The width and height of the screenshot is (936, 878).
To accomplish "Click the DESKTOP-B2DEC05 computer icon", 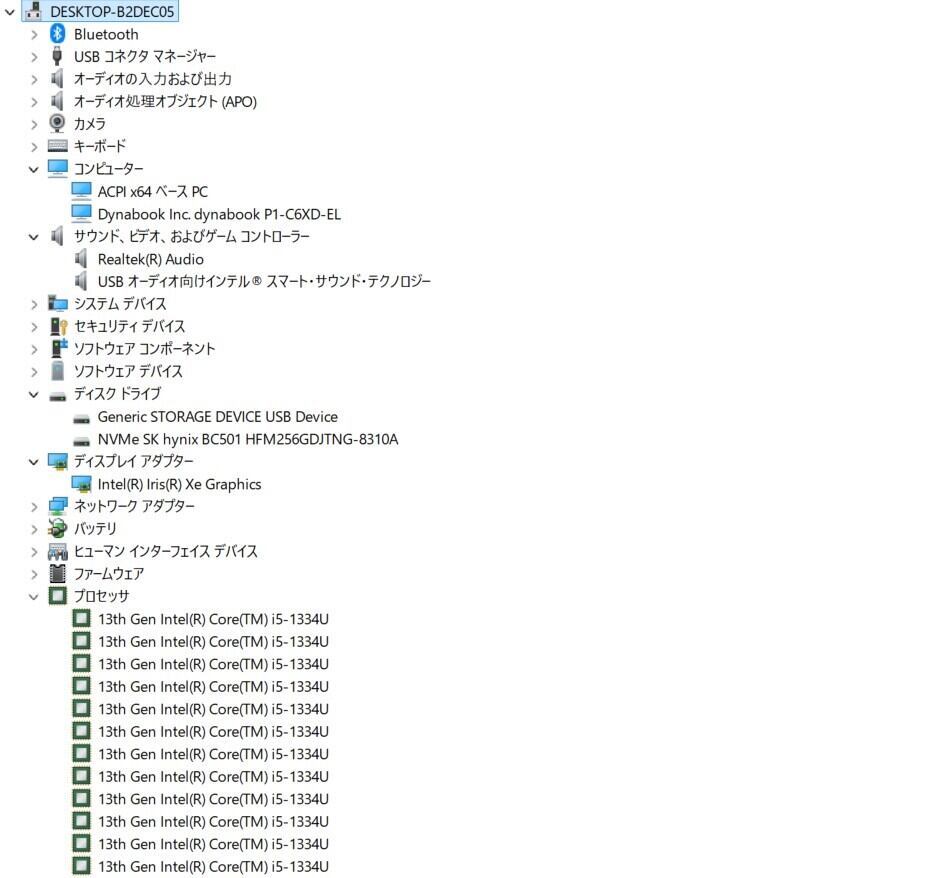I will (x=33, y=11).
